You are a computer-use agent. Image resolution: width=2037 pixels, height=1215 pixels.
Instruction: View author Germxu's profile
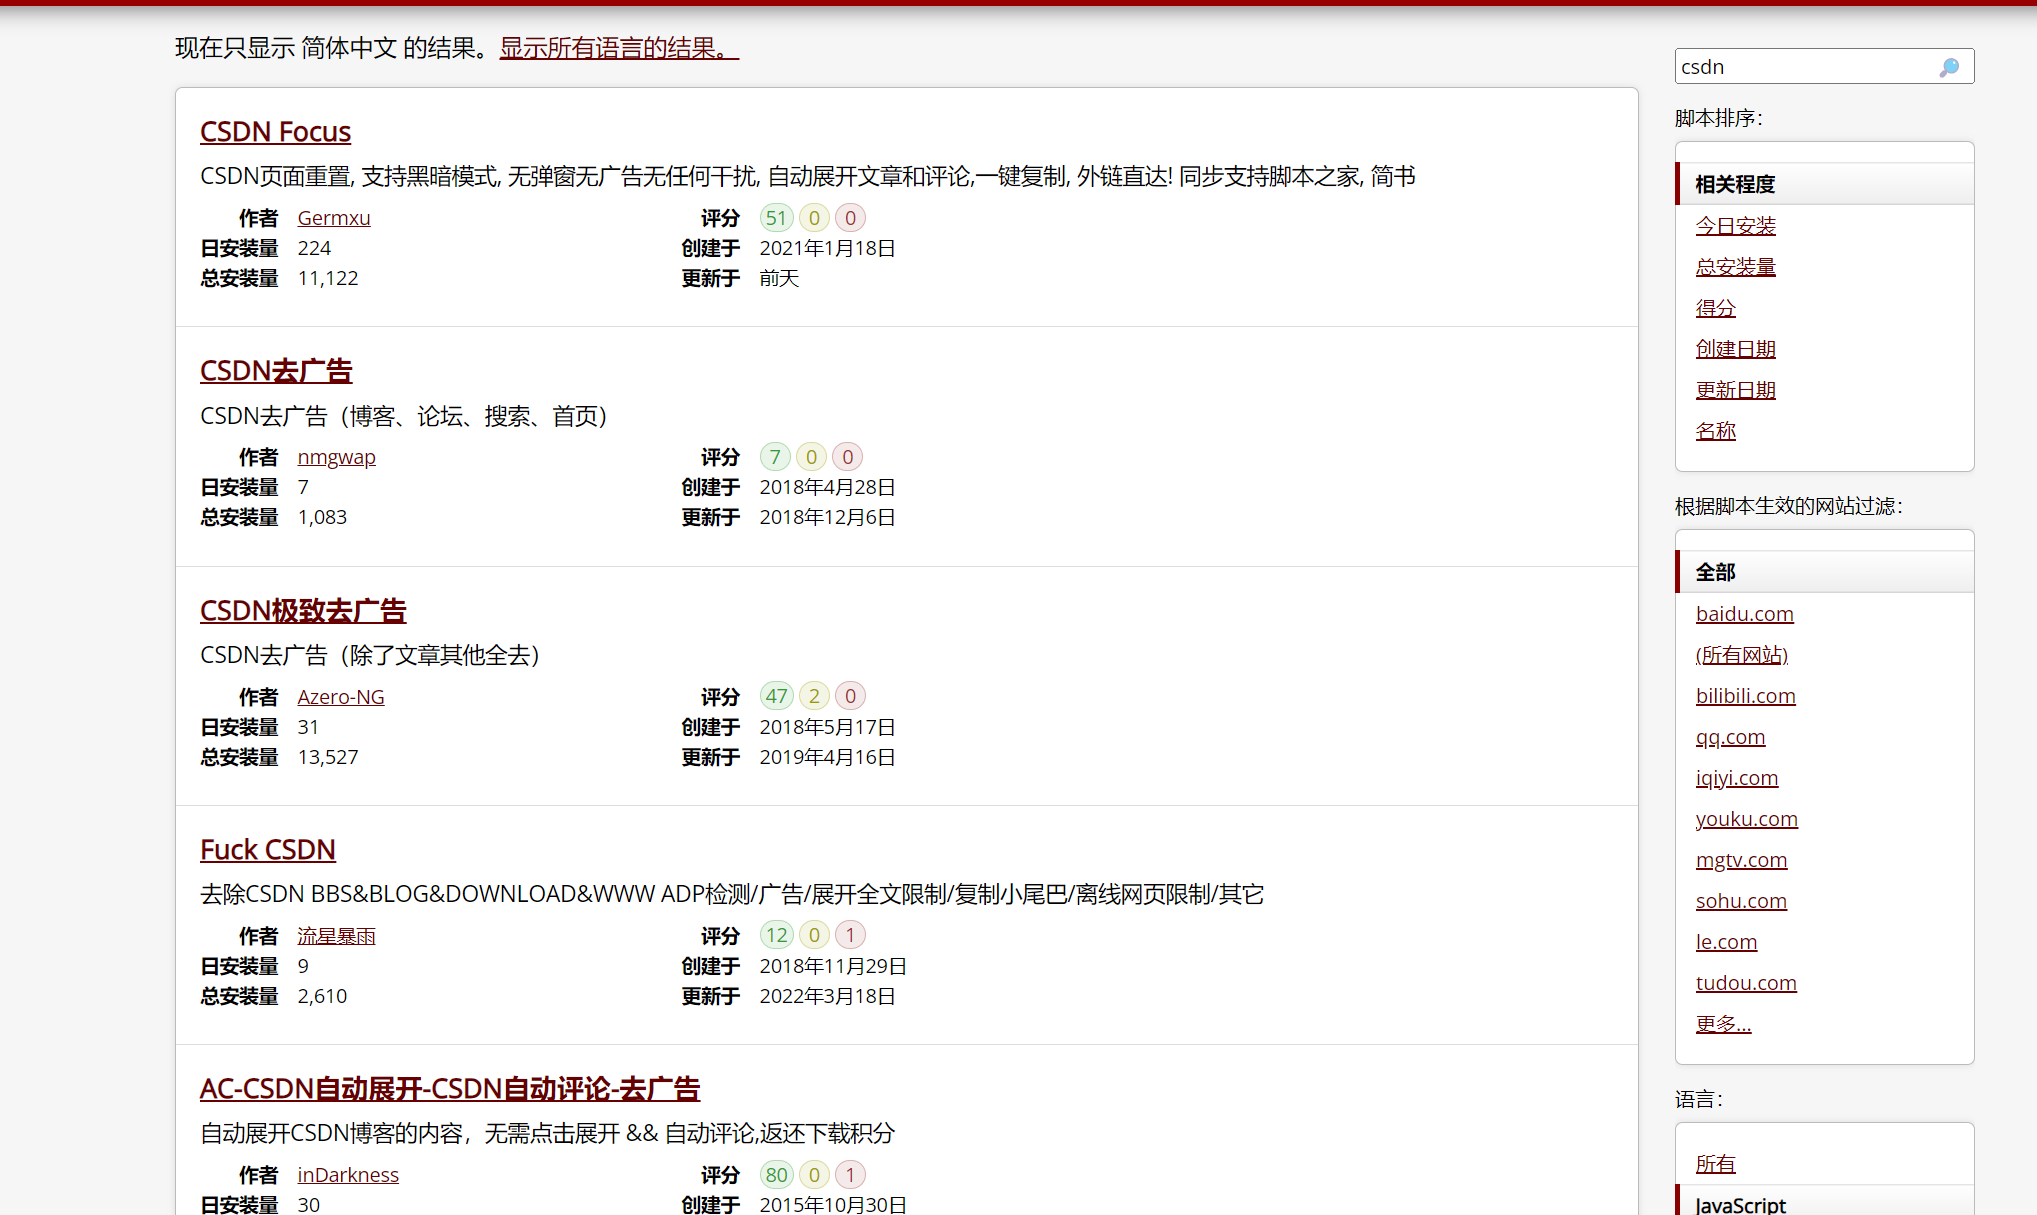[333, 218]
